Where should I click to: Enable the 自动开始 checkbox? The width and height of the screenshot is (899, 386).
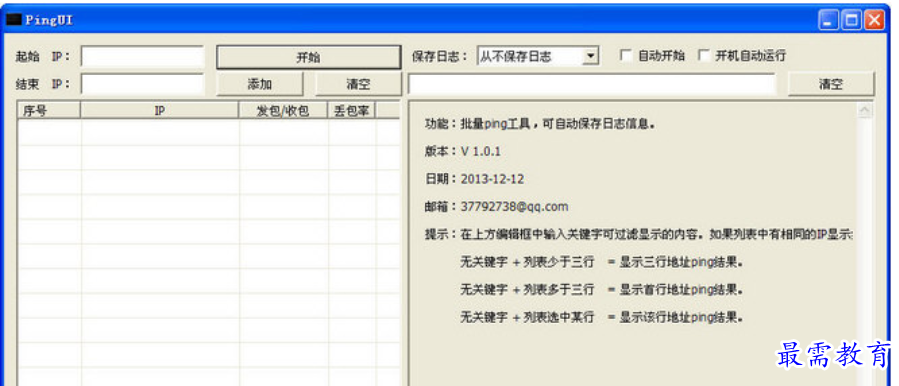click(626, 56)
